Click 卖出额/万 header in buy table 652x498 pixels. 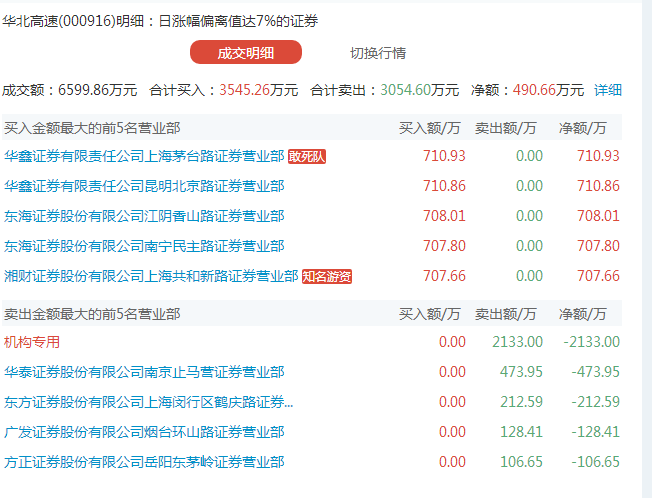tap(506, 128)
